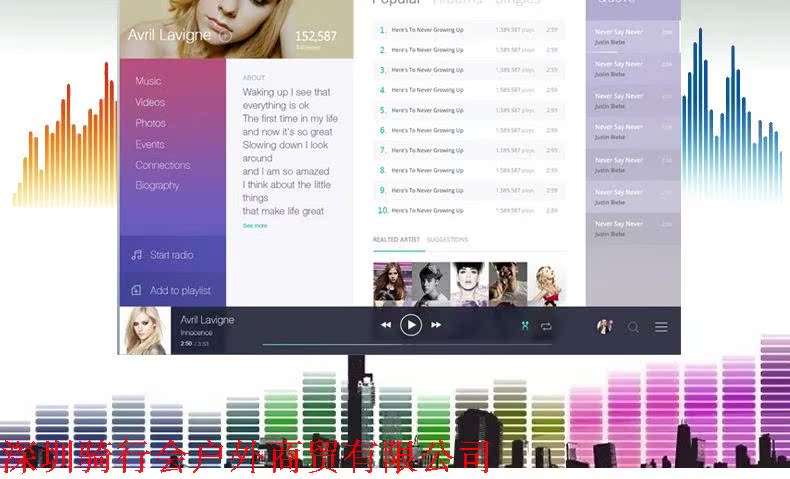Open Biography in the sidebar
The width and height of the screenshot is (790, 479).
point(157,186)
